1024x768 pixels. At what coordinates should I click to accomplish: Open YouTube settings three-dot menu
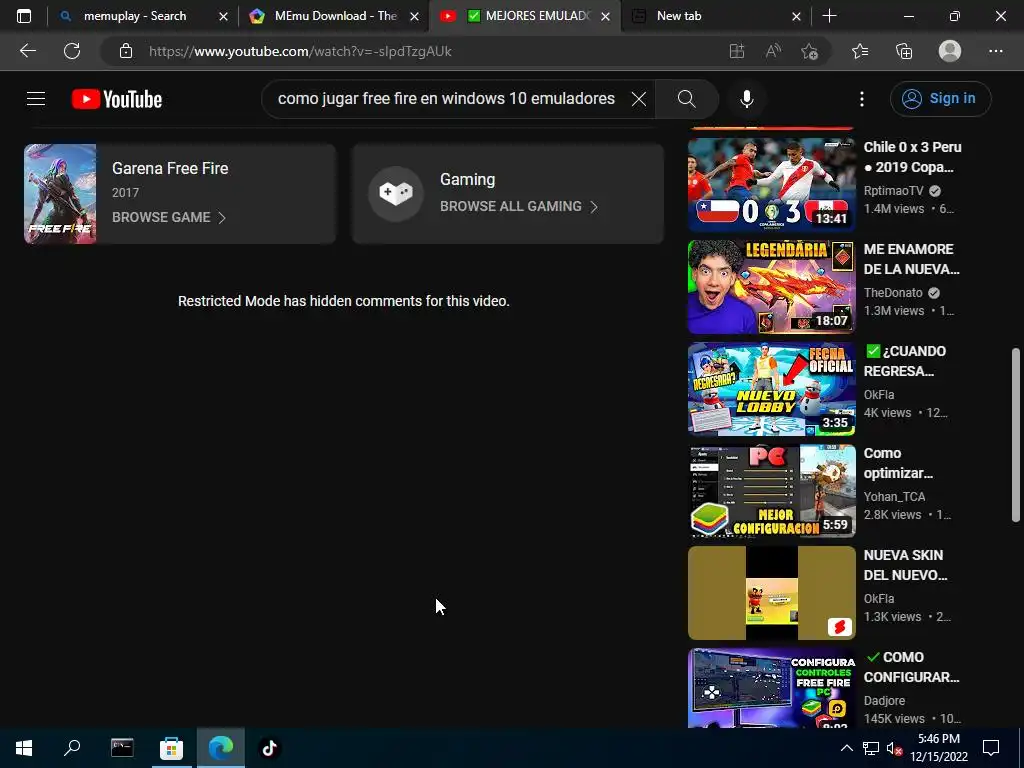click(x=862, y=99)
